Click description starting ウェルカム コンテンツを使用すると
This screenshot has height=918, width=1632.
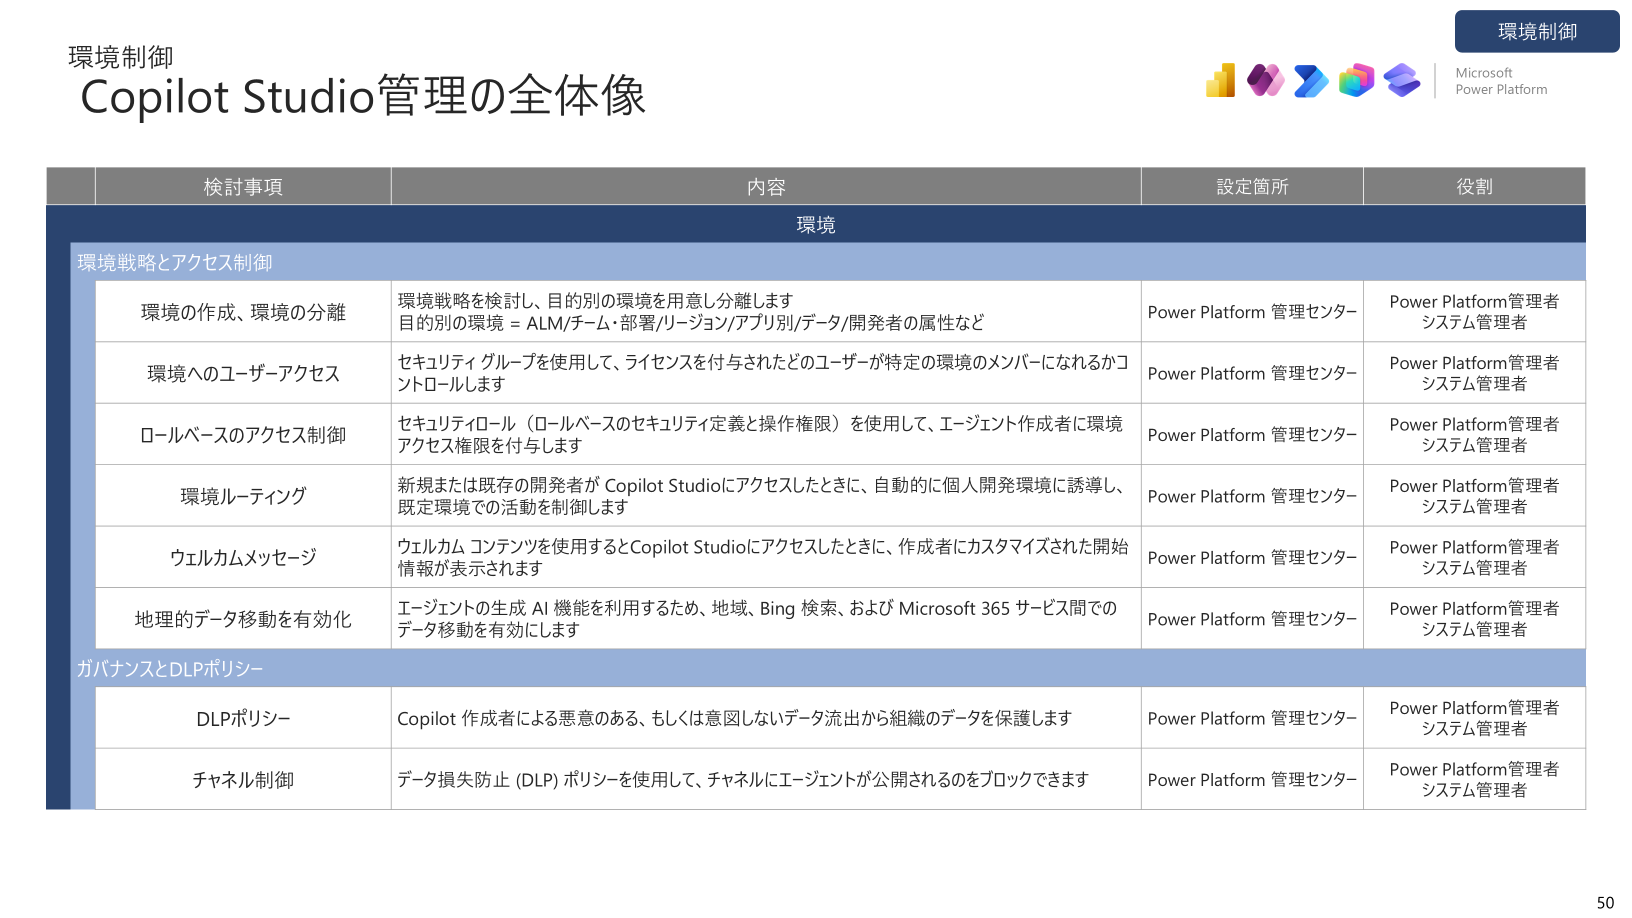coord(766,557)
